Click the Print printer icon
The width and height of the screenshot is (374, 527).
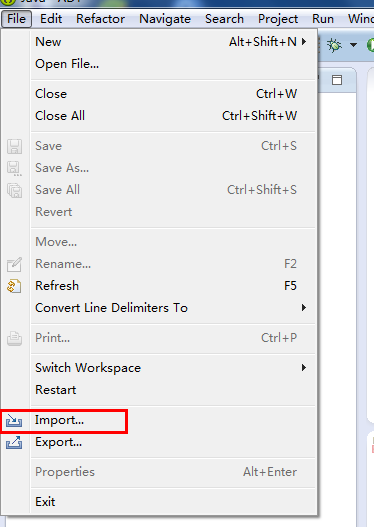(x=14, y=338)
